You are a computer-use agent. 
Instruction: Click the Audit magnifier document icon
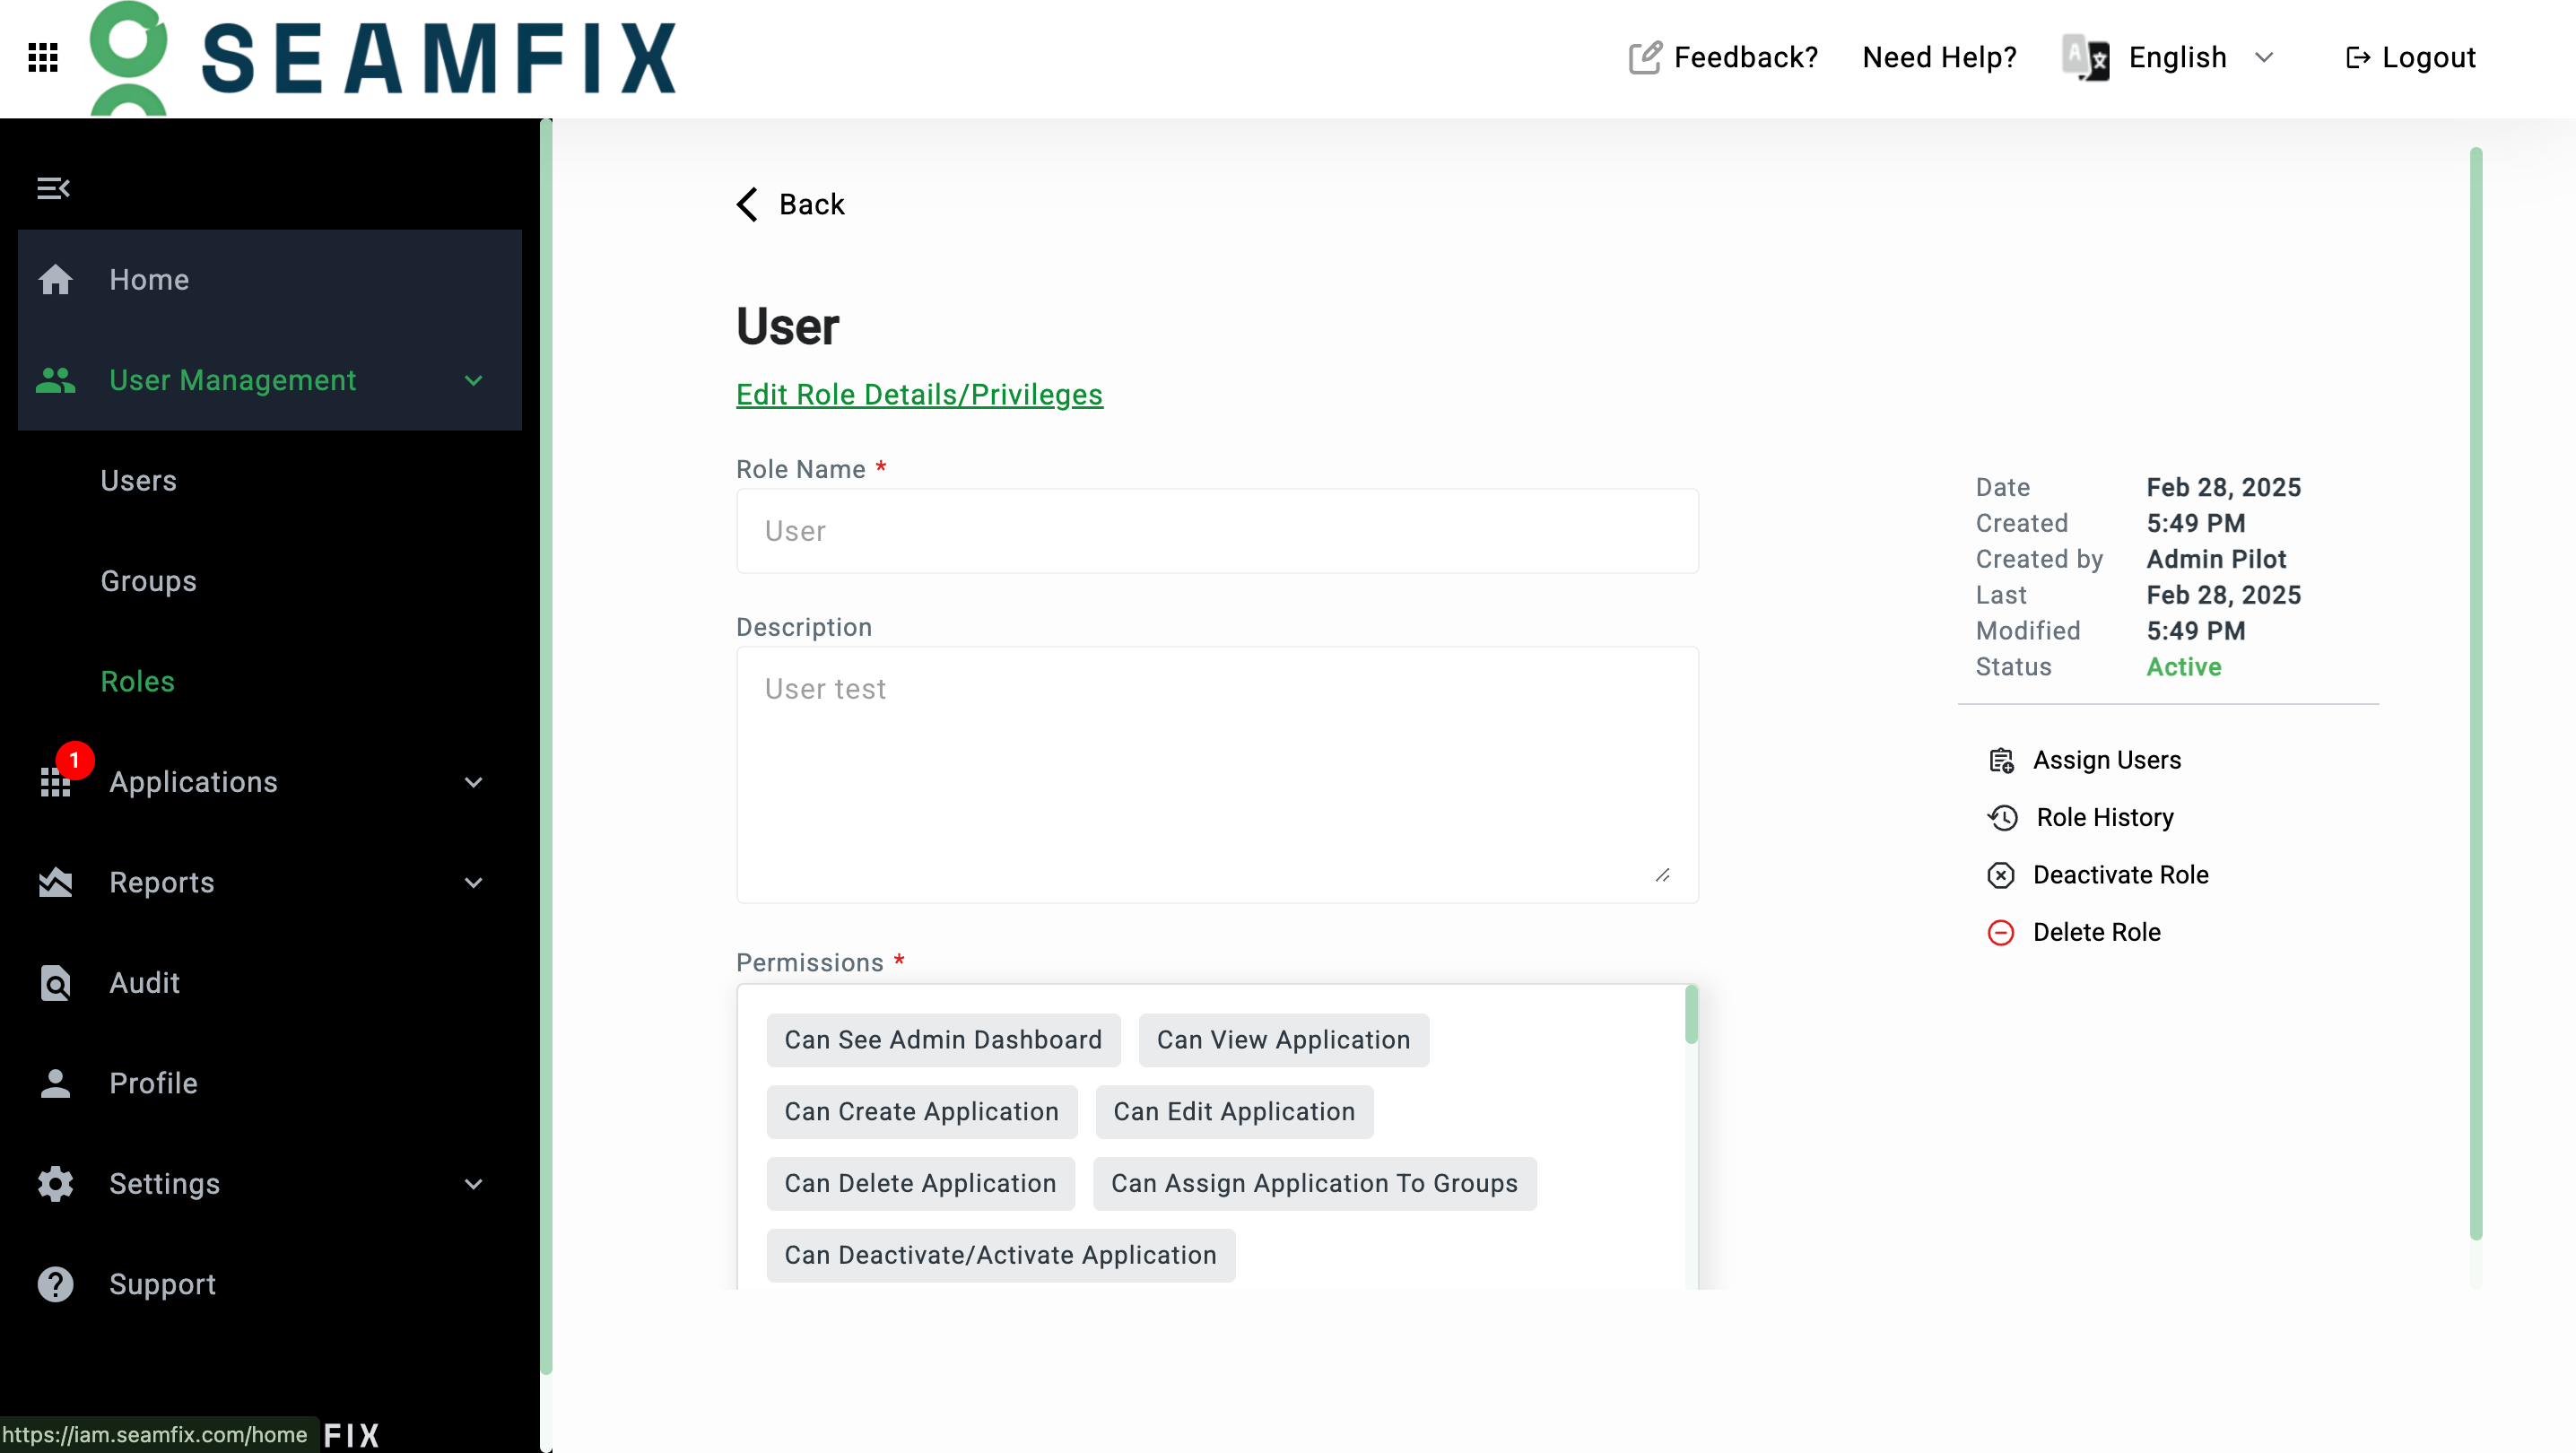(x=55, y=983)
